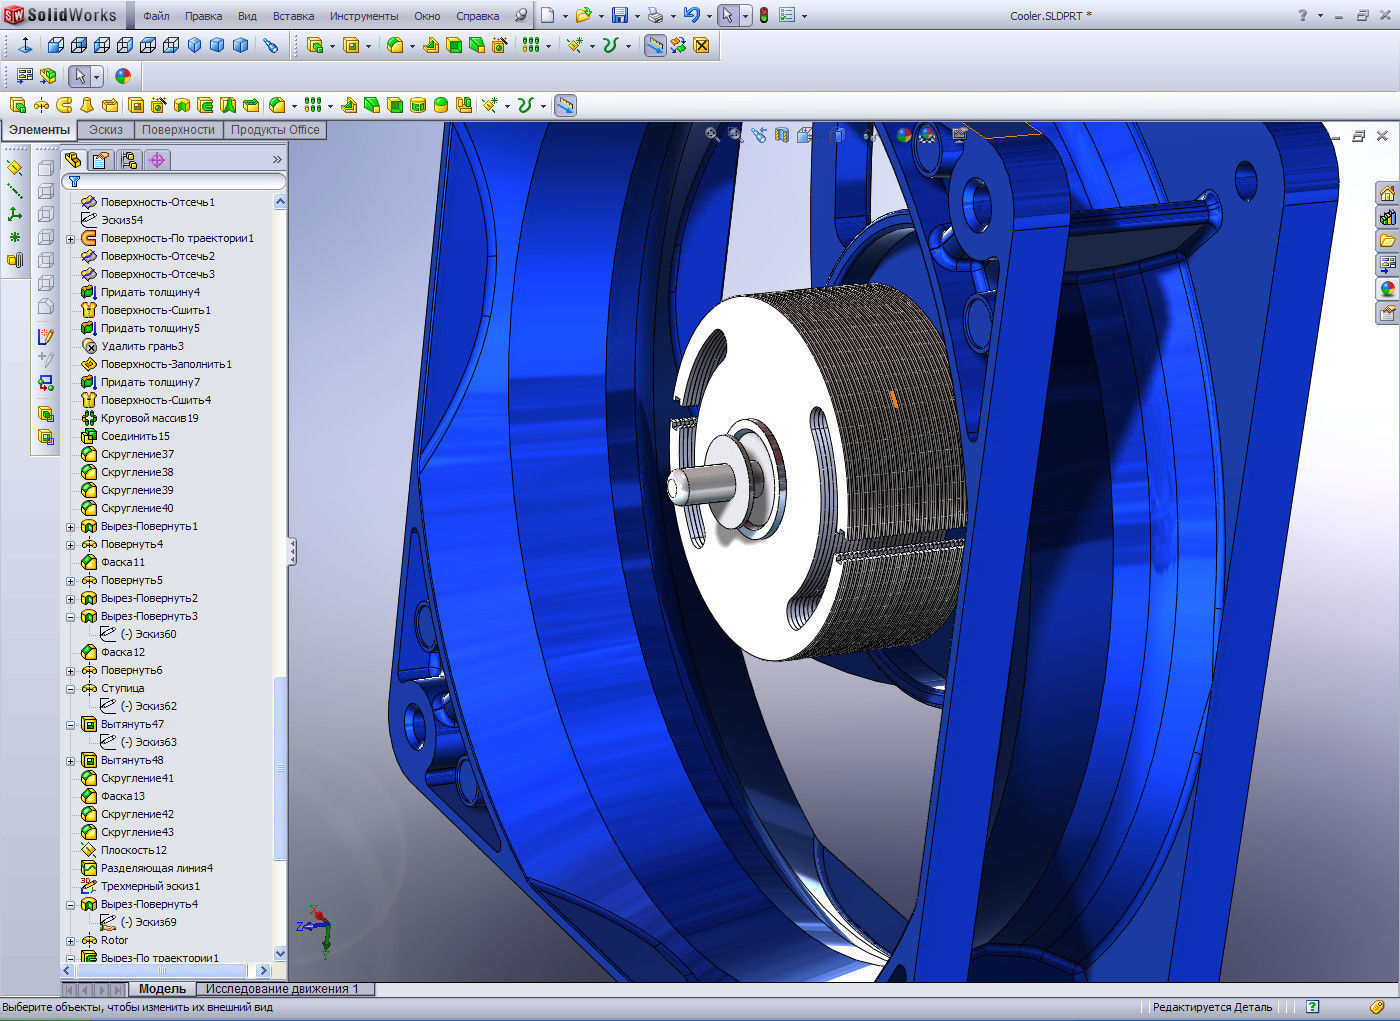
Task: Collapse Вытянуть47 tree node
Action: (71, 725)
